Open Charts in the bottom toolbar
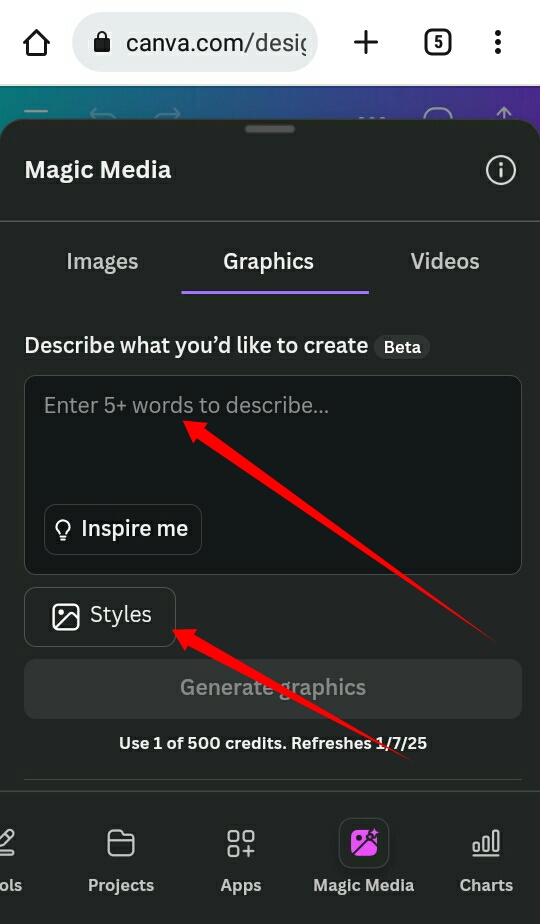The image size is (540, 924). click(x=486, y=860)
